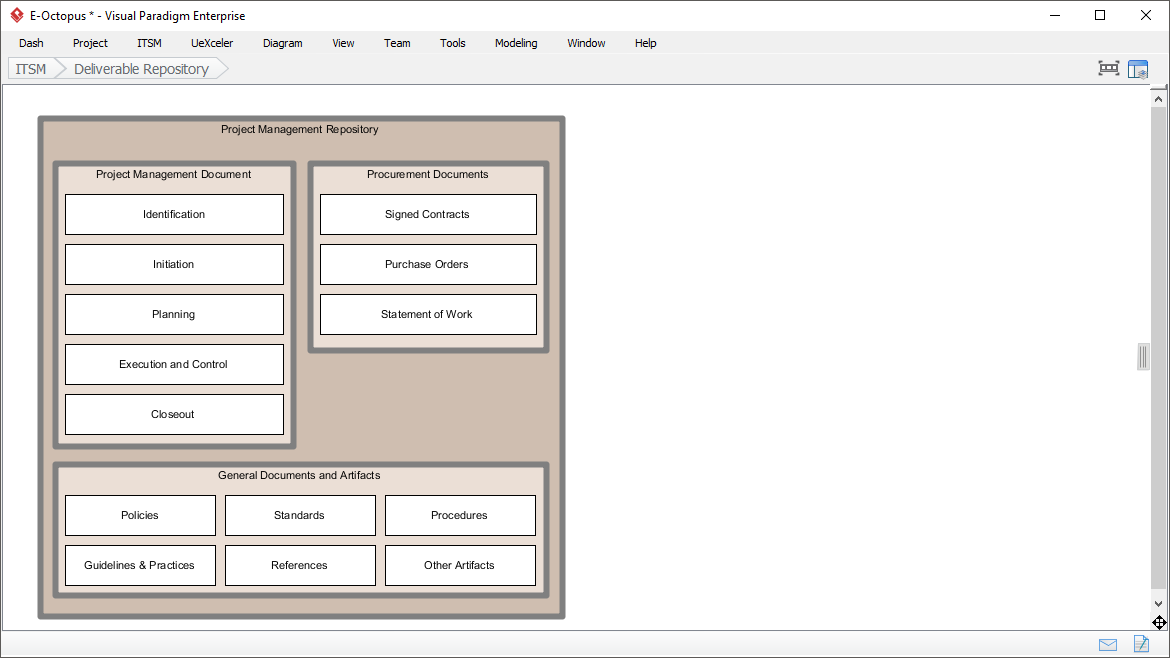Open the Diagram menu

pos(283,43)
